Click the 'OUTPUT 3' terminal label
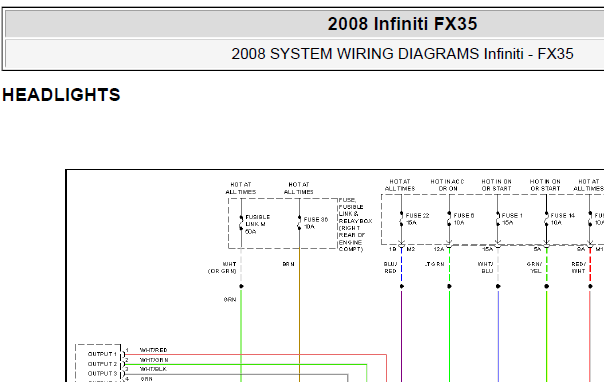The image size is (604, 382). click(x=102, y=374)
